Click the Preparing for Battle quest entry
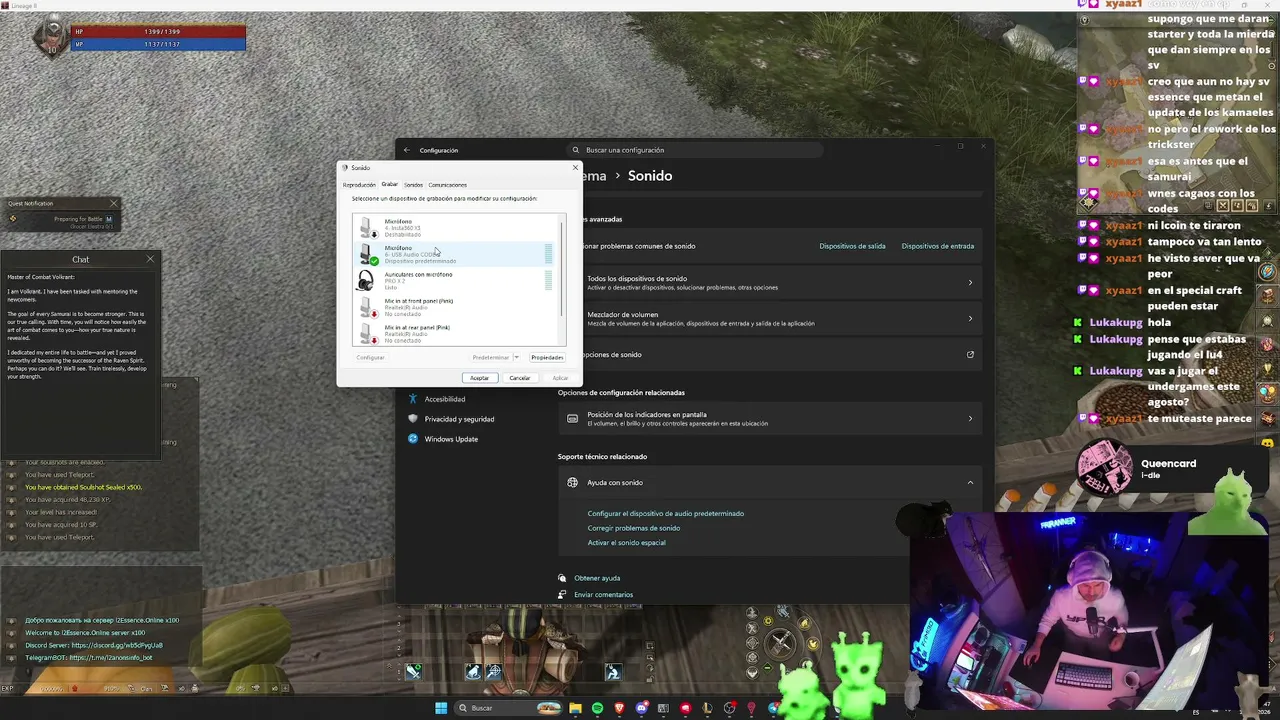 click(x=79, y=219)
